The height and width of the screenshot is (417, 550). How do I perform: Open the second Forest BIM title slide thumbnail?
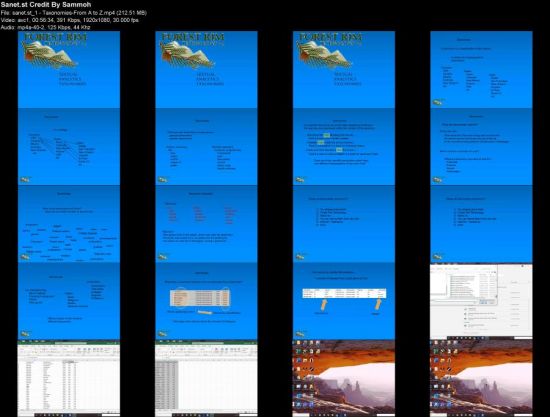pyautogui.click(x=206, y=69)
